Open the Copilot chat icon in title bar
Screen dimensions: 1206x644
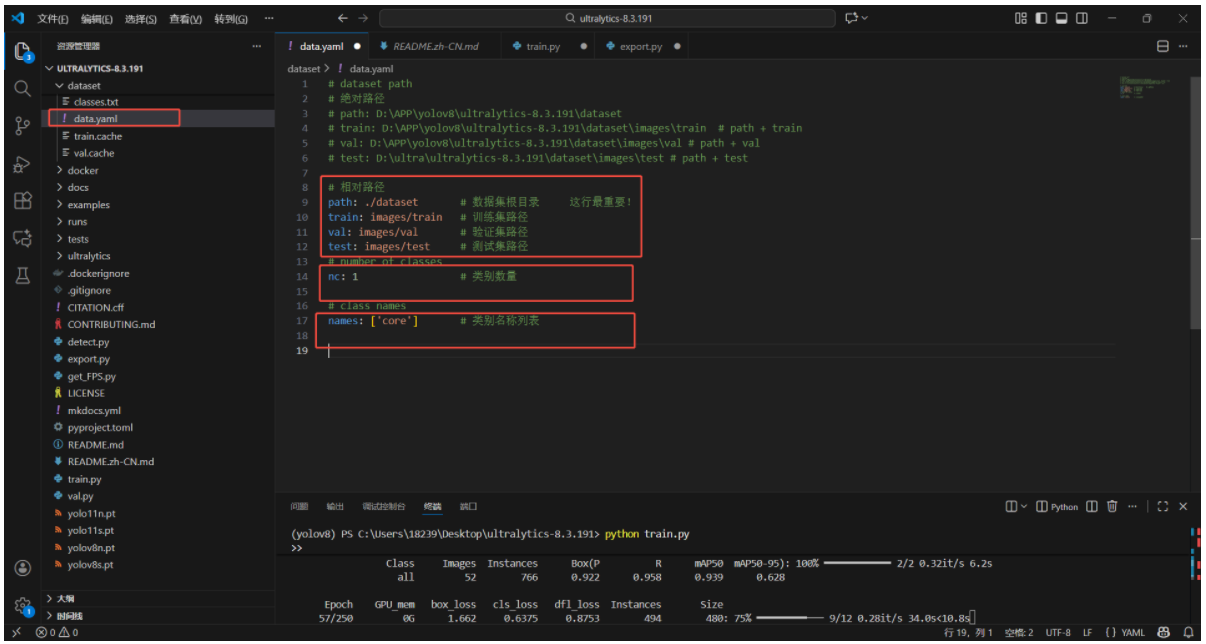click(x=852, y=18)
